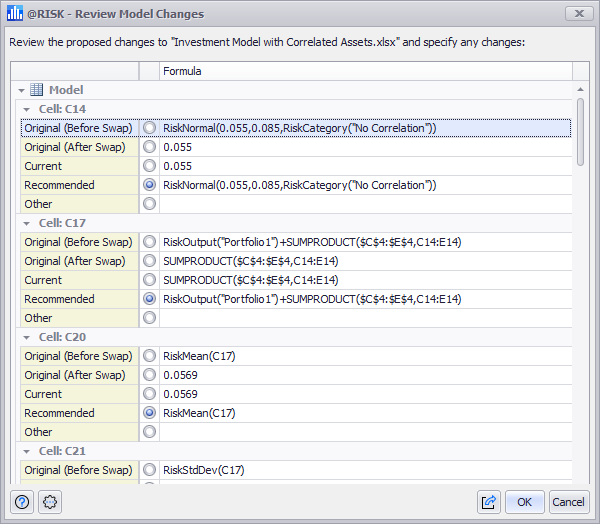
Task: Click the Other formula field for C14
Action: [x=365, y=204]
